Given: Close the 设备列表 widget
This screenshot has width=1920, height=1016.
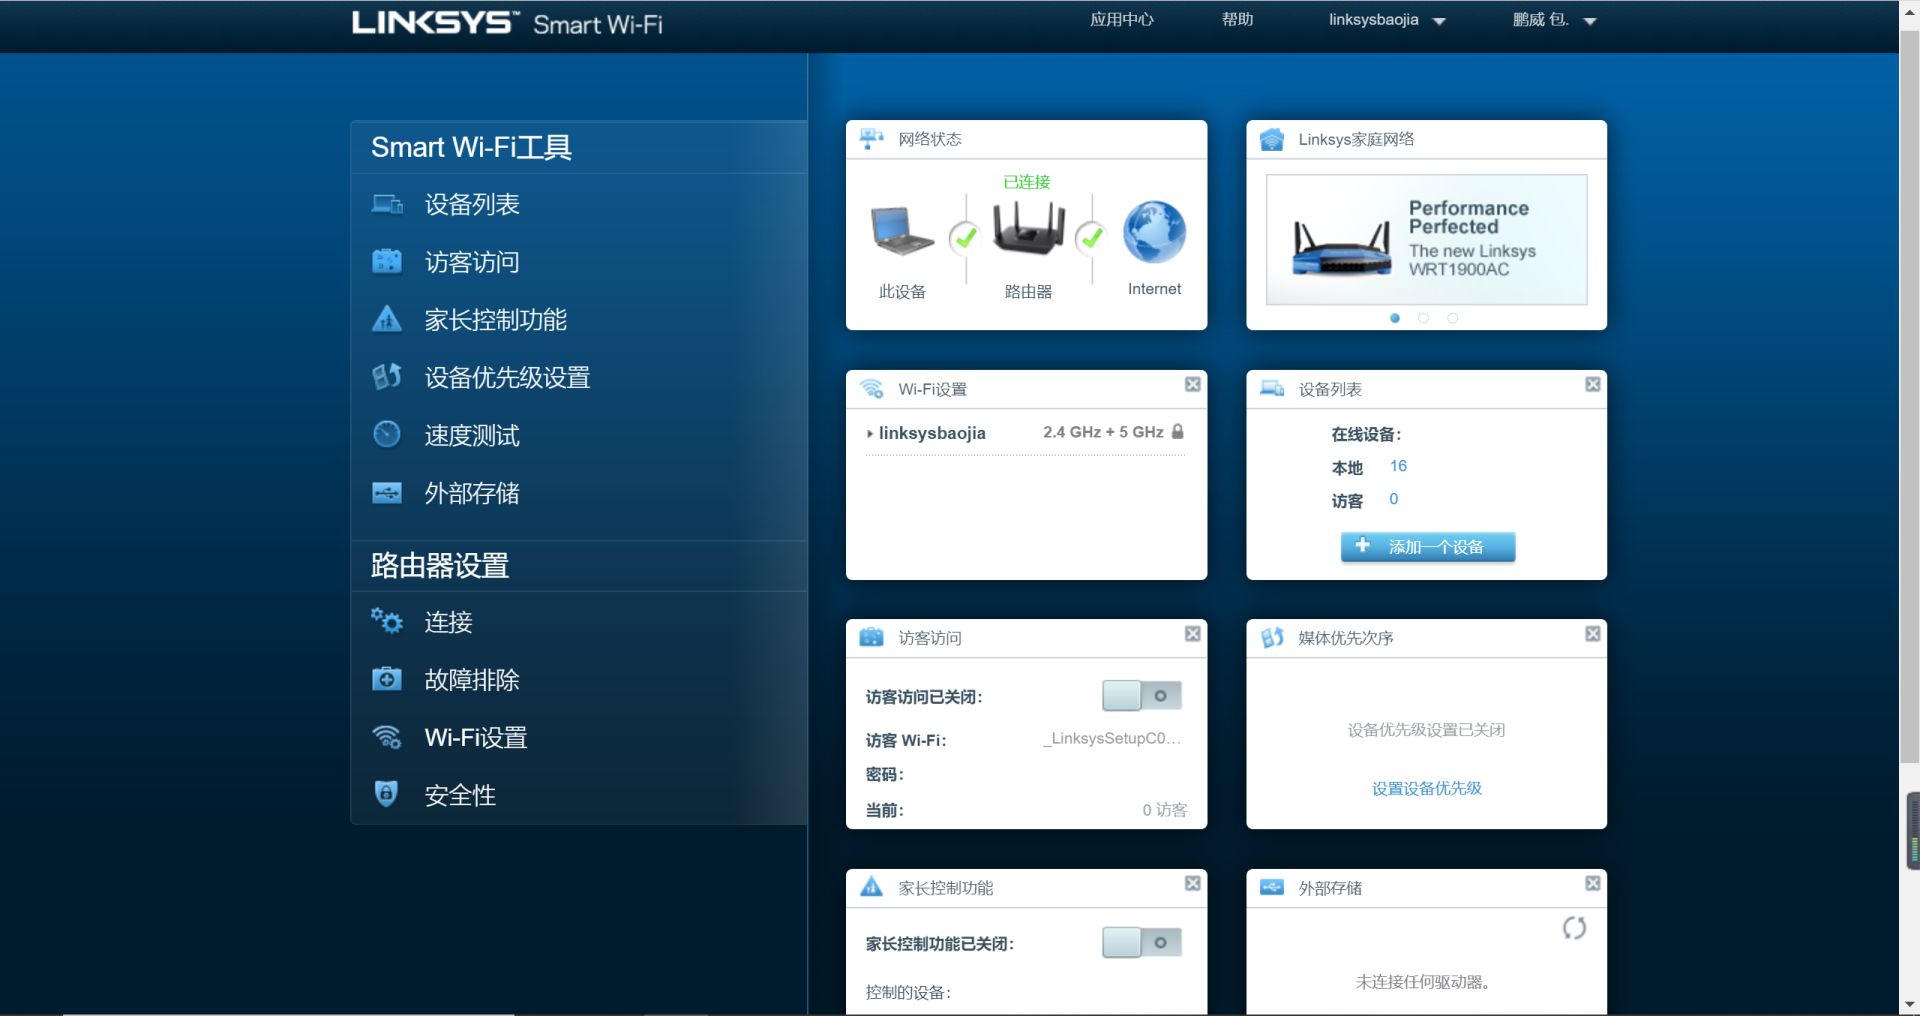Looking at the screenshot, I should 1593,384.
